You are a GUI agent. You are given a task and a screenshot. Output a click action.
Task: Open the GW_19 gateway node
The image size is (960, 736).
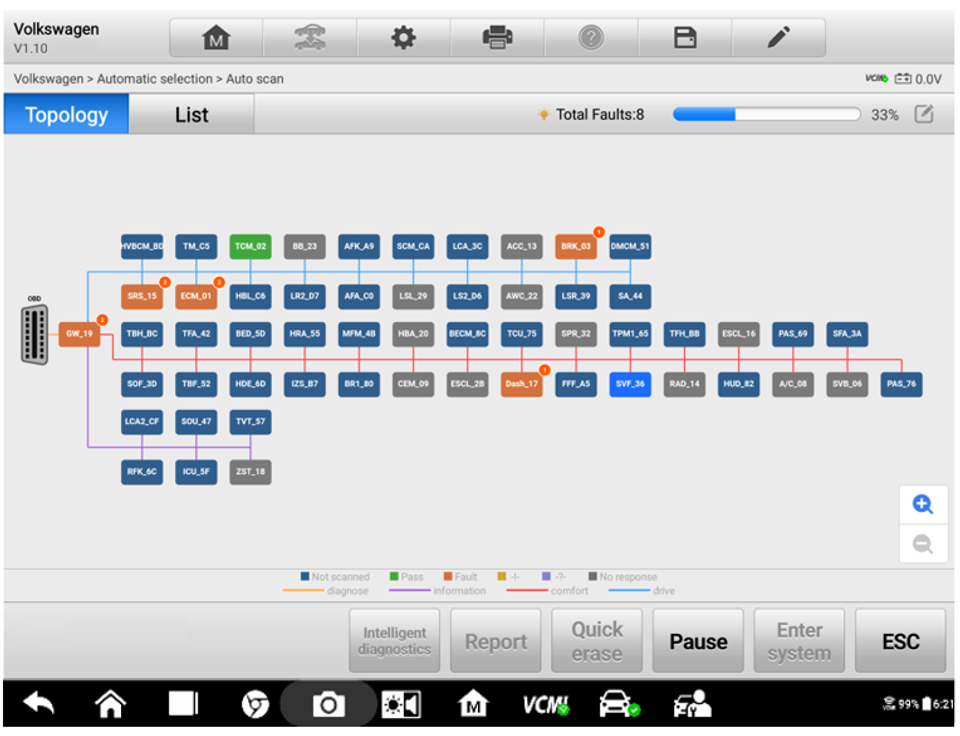(x=79, y=334)
